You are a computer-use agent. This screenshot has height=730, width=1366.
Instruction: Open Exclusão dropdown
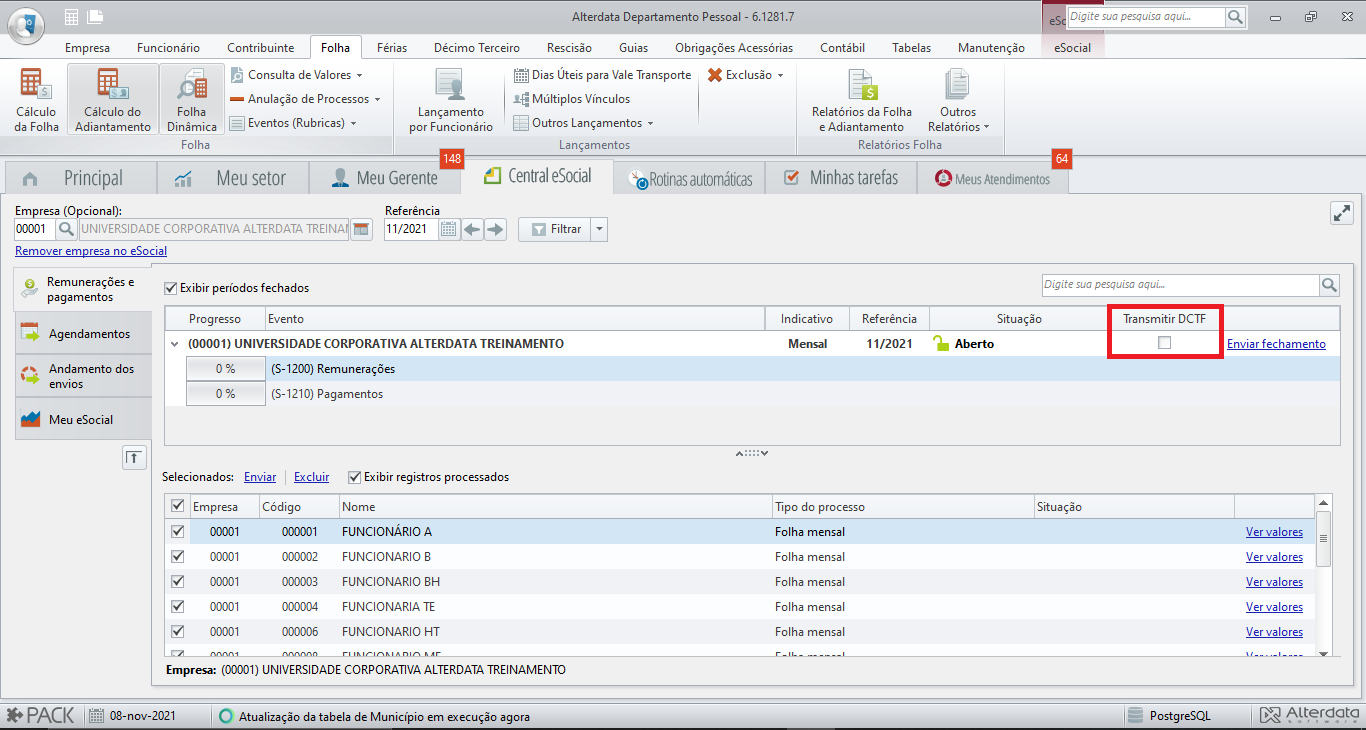pos(746,75)
